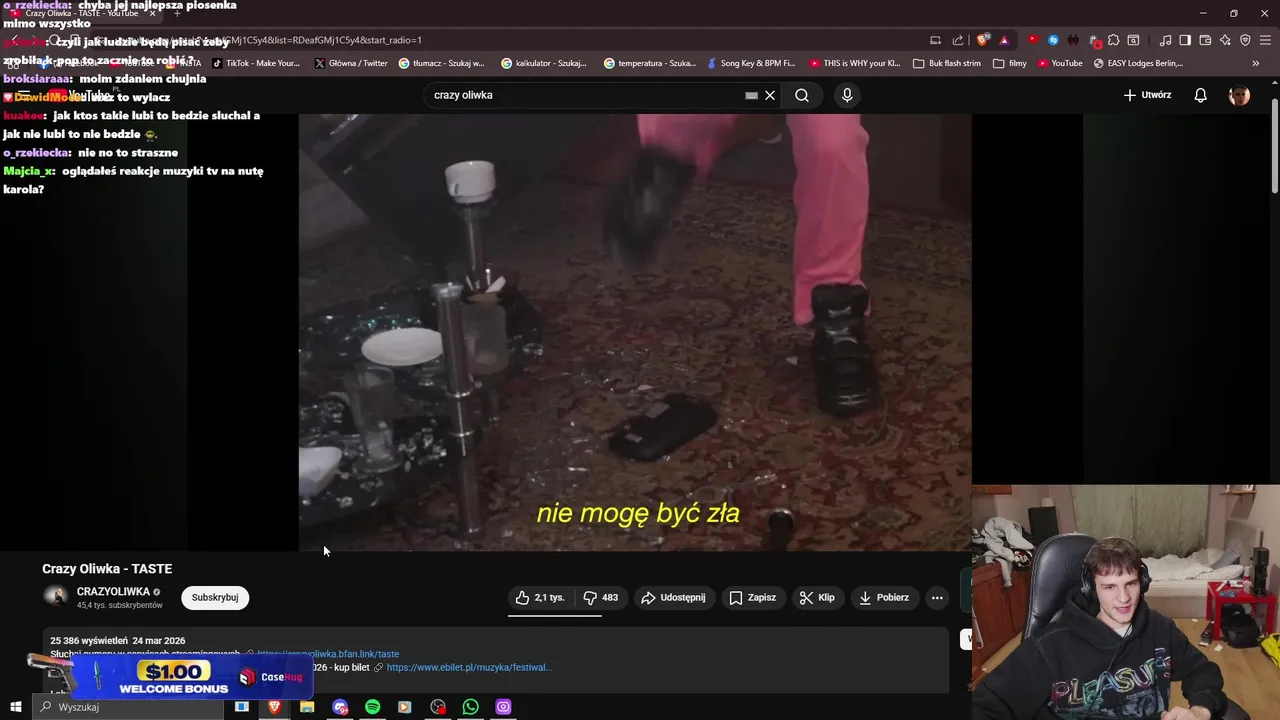The image size is (1280, 720).
Task: Open the 'EASY Lodges Berlin' bookmark
Action: click(x=1138, y=63)
